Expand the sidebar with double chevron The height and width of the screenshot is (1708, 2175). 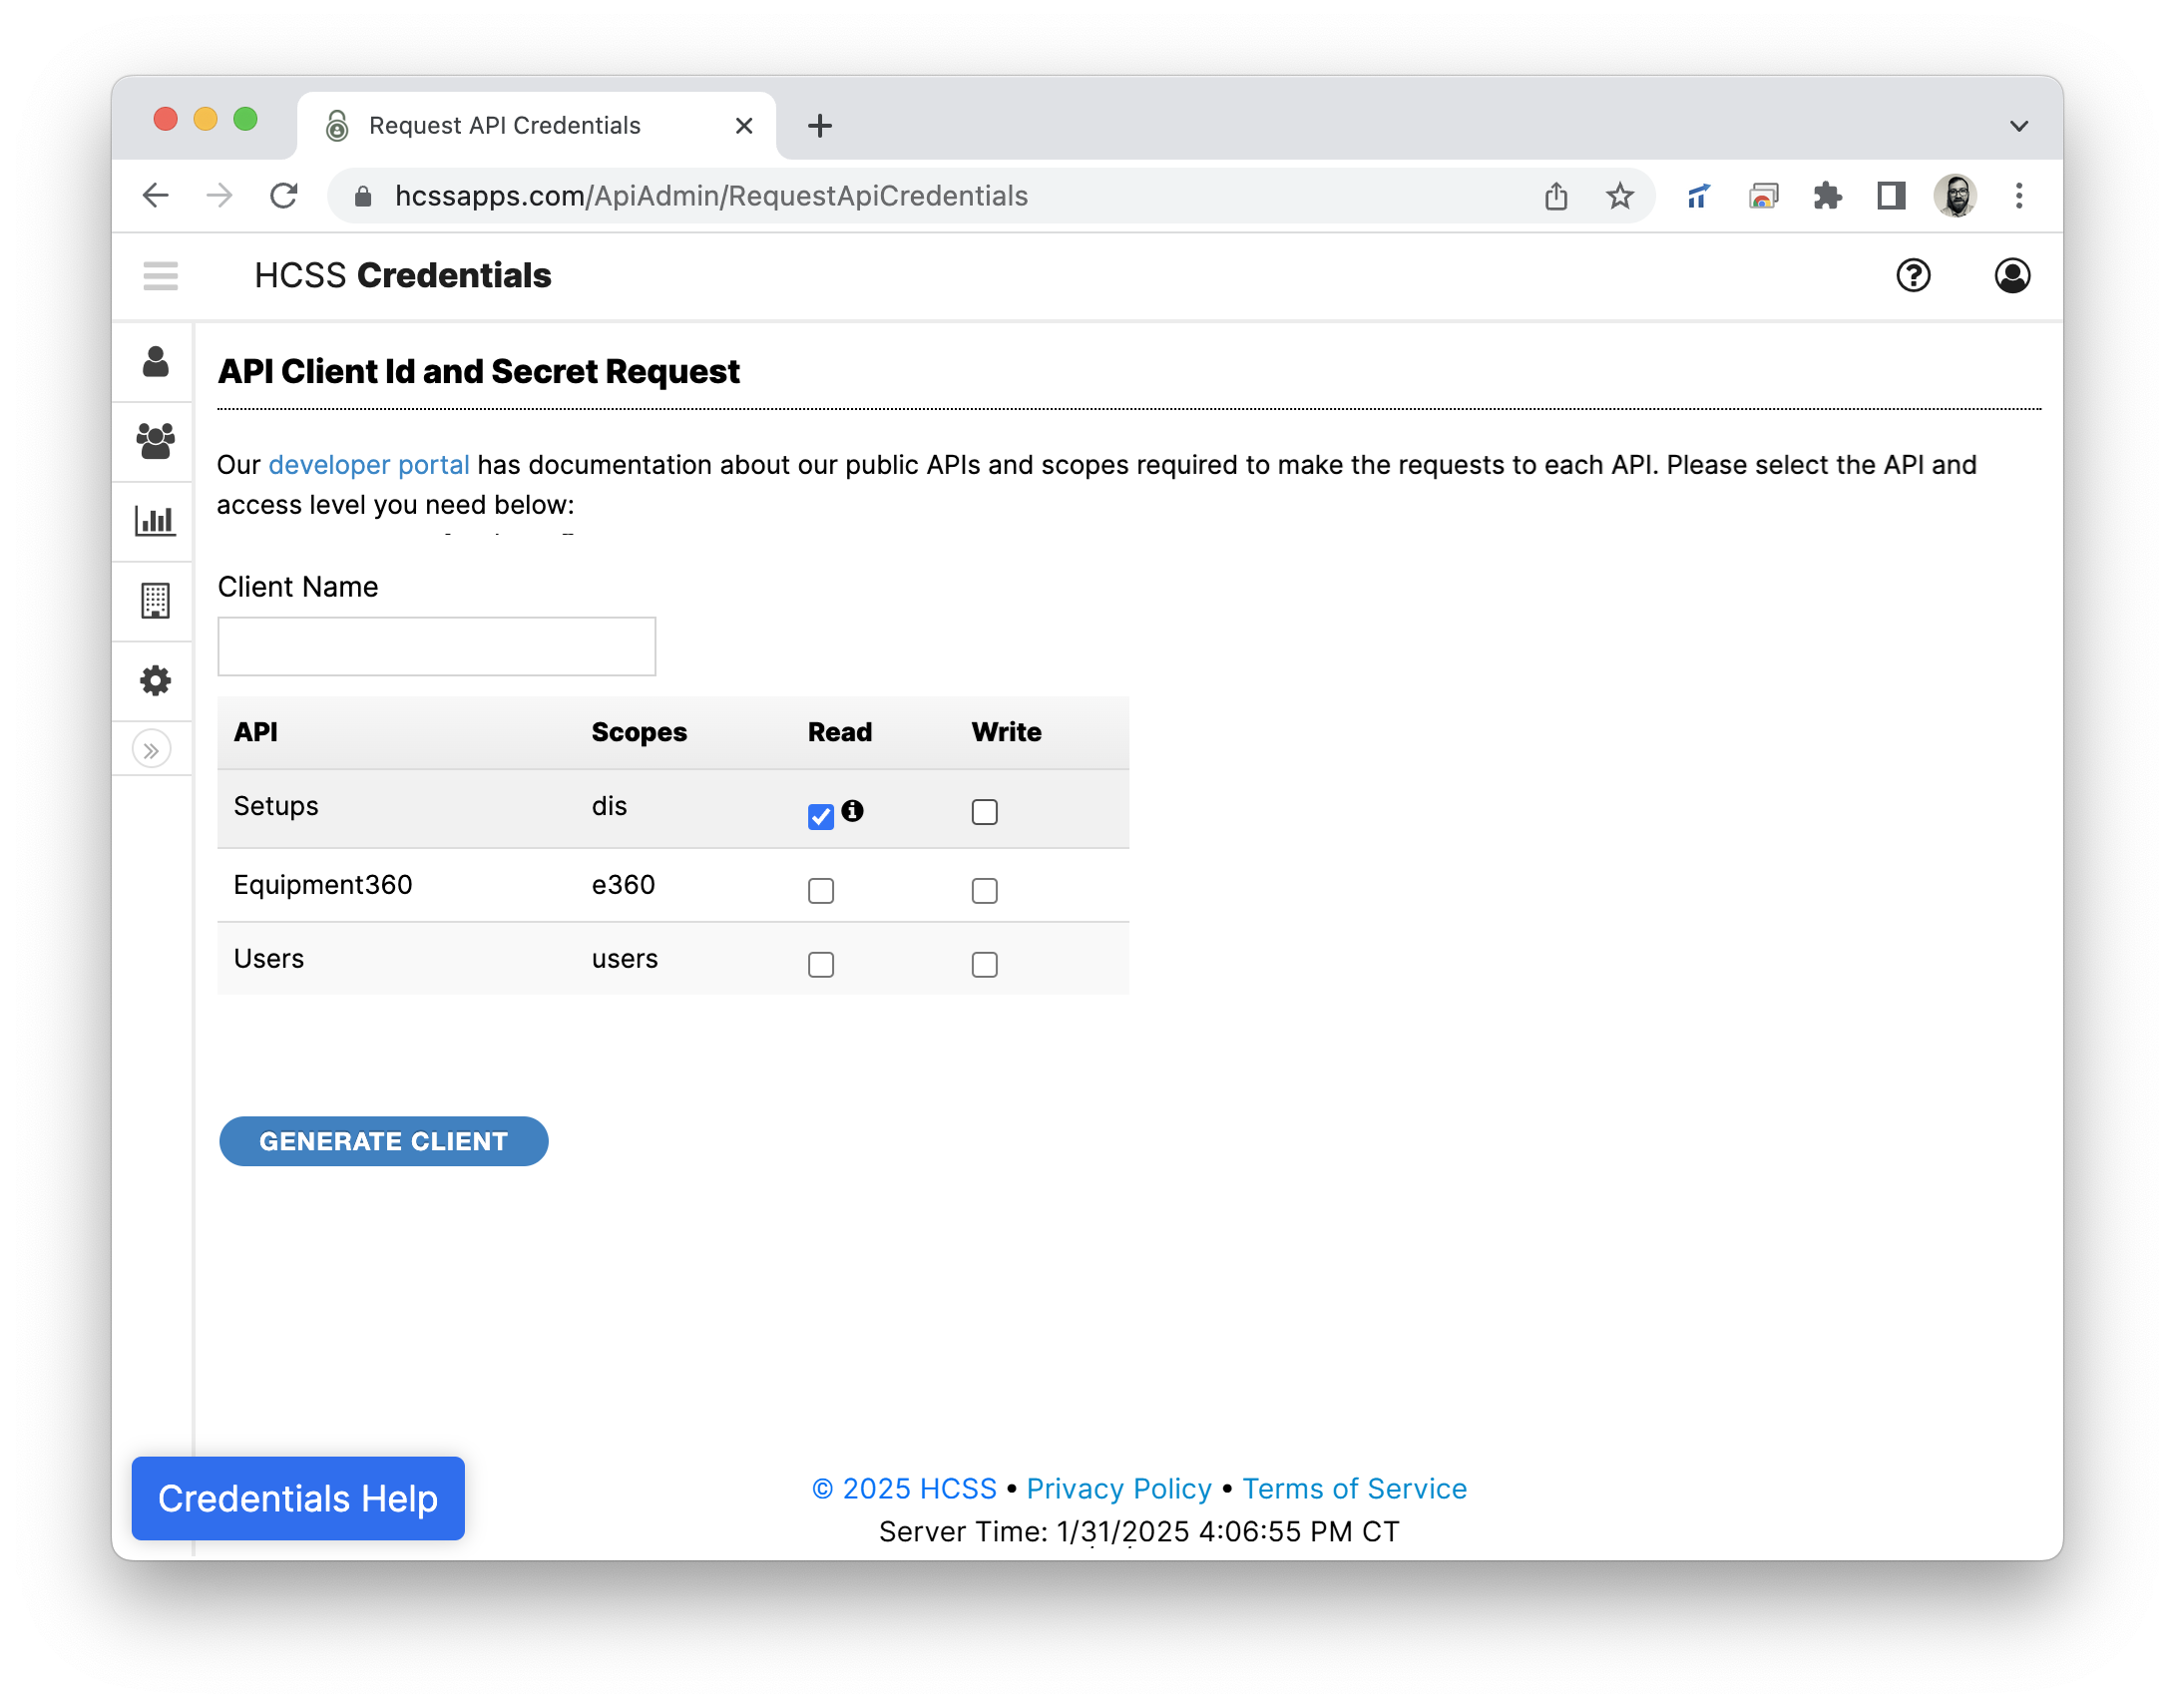coord(151,750)
